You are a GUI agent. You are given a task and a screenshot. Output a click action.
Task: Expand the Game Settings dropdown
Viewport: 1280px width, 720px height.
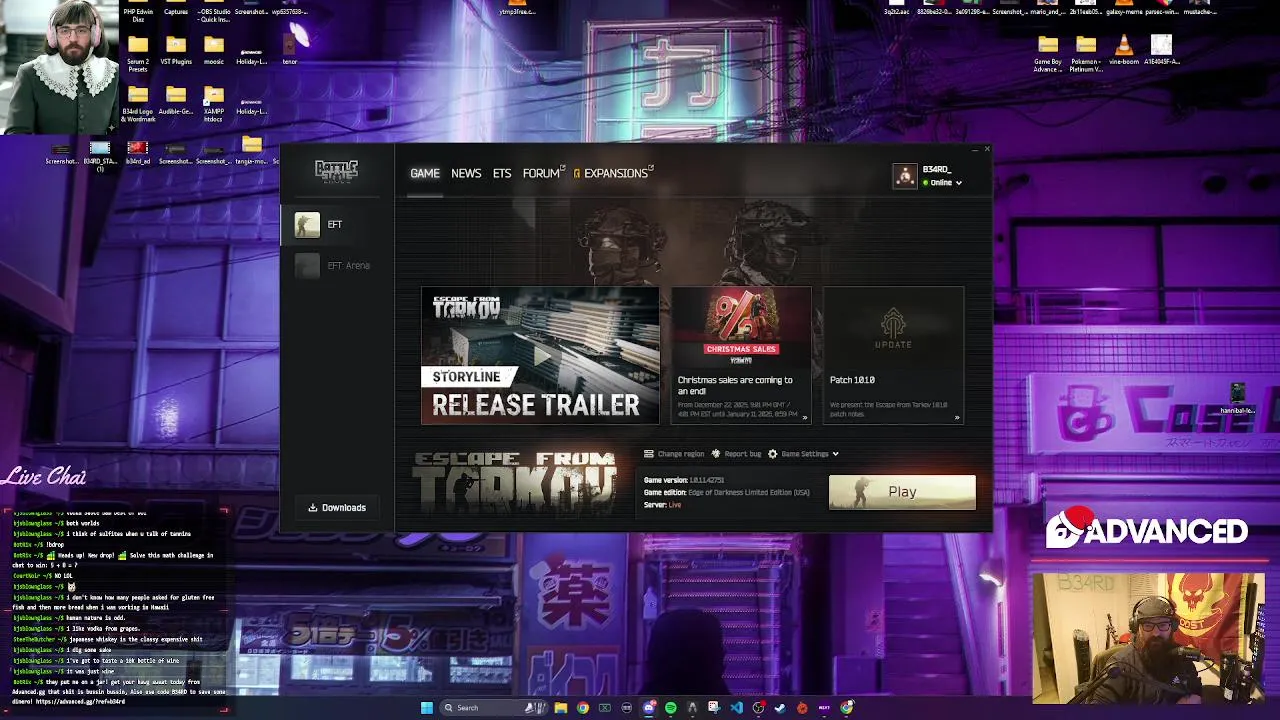803,454
